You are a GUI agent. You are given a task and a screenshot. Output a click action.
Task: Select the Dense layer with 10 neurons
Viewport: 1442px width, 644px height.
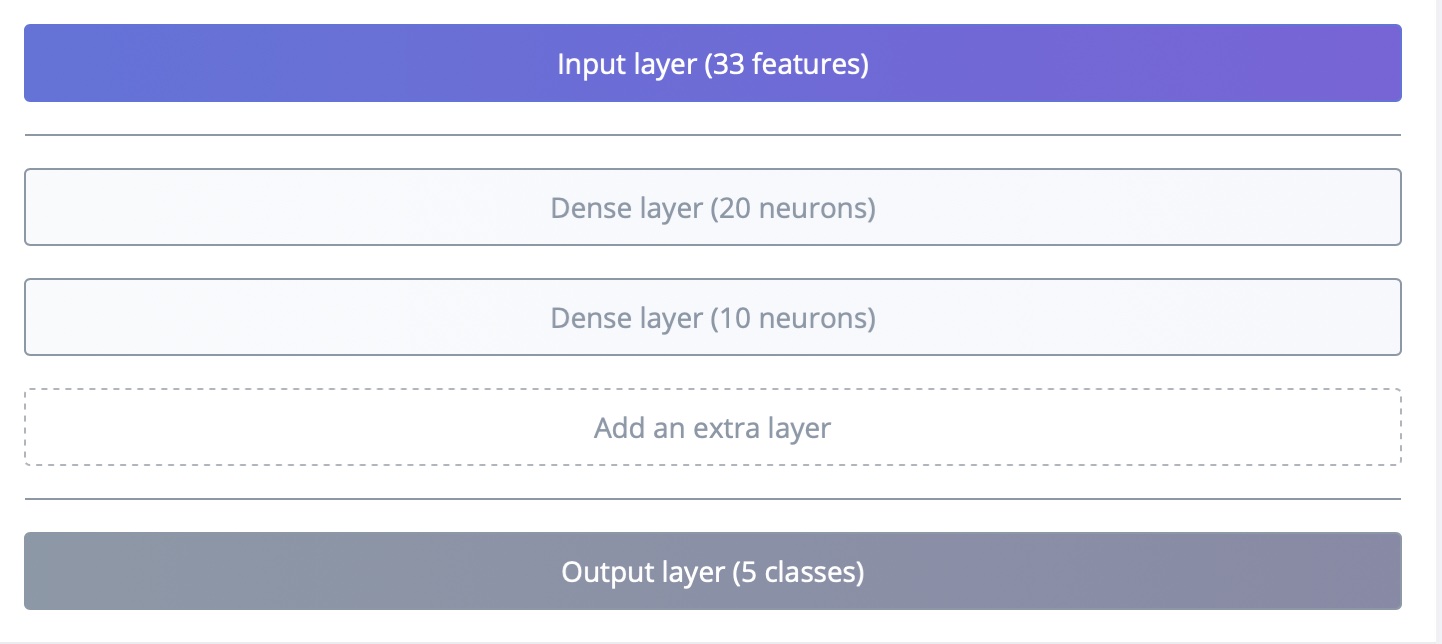pos(712,318)
